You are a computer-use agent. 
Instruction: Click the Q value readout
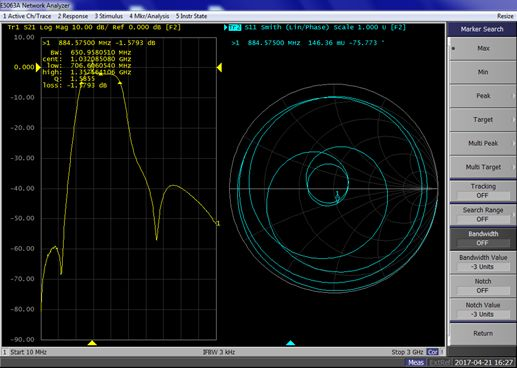(74, 79)
